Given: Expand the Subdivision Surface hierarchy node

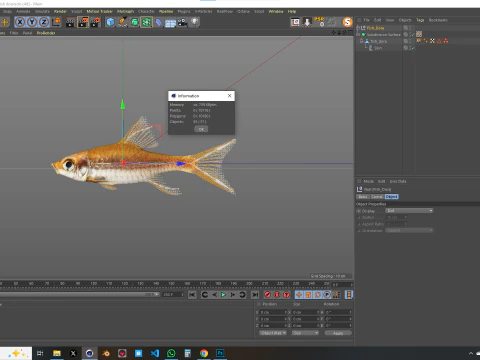Looking at the screenshot, I should click(358, 35).
